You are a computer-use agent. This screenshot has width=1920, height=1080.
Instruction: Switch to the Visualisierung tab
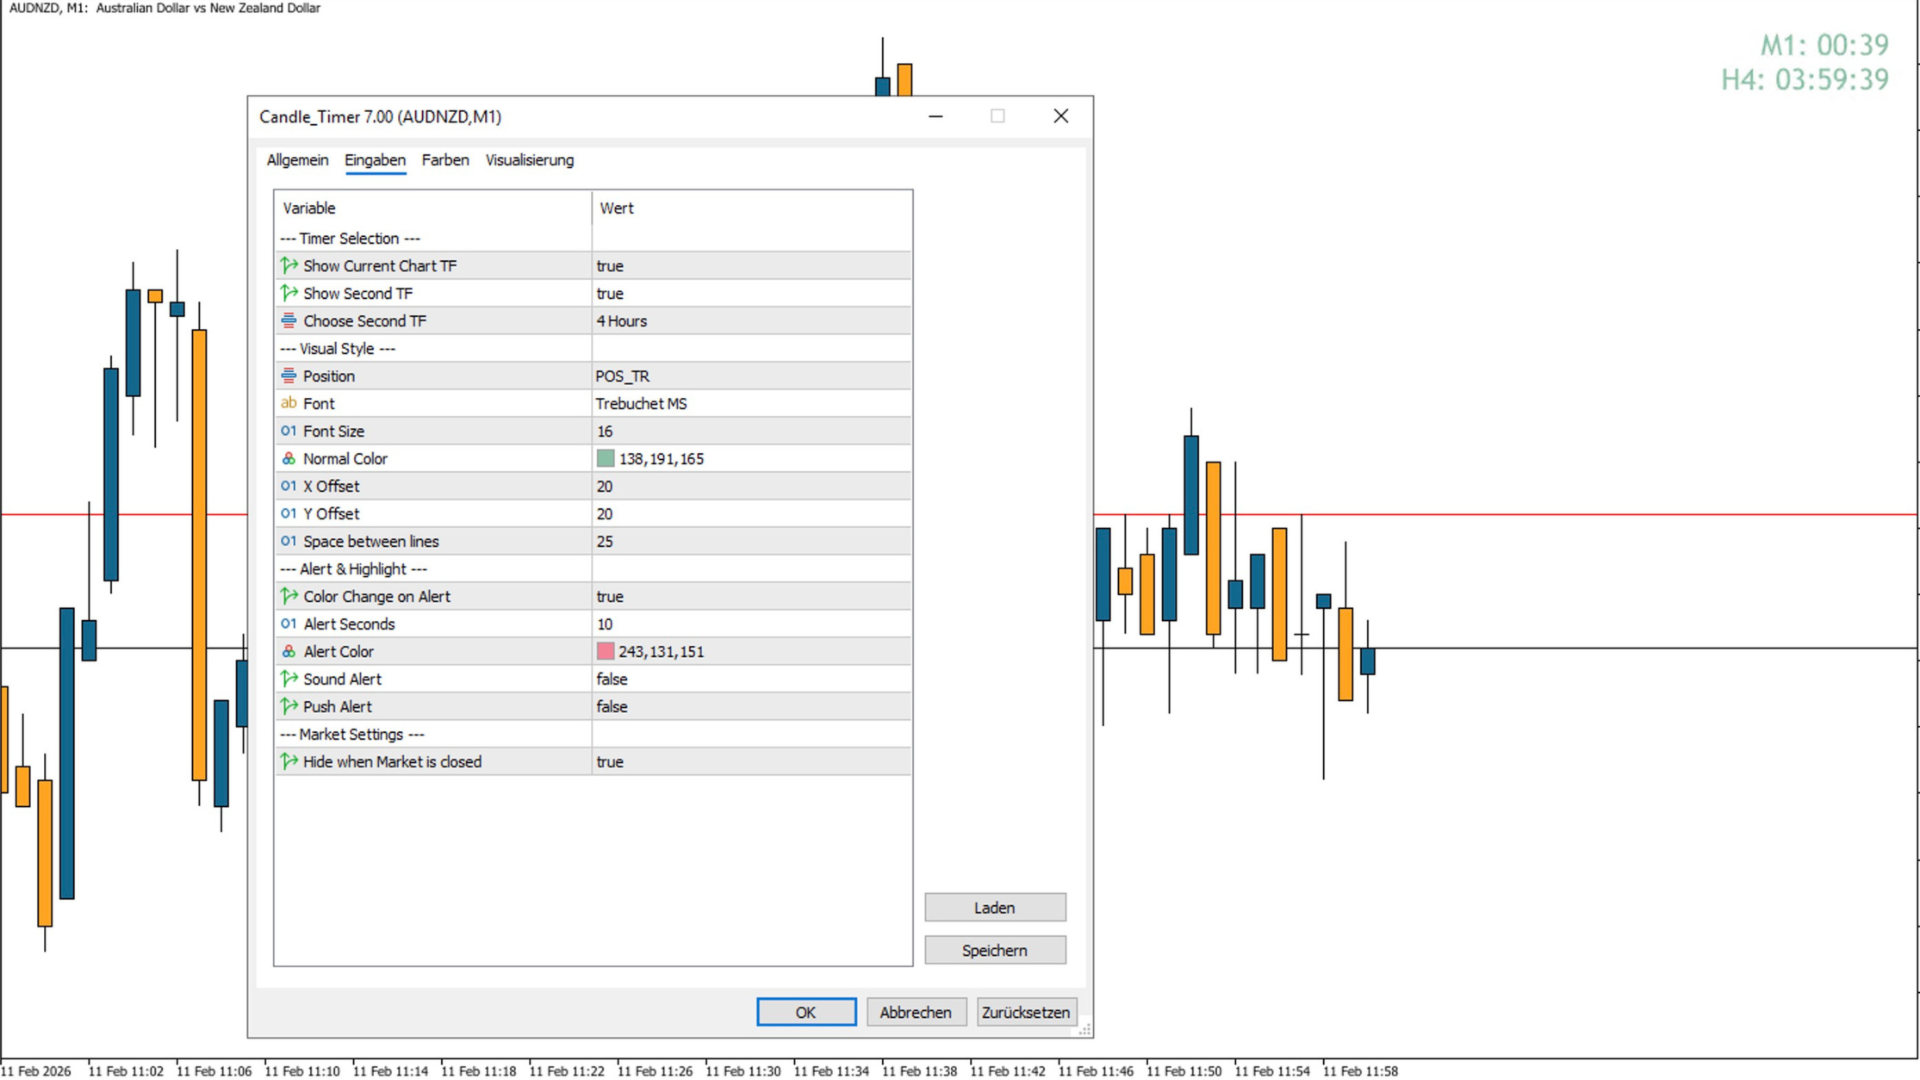(x=529, y=160)
